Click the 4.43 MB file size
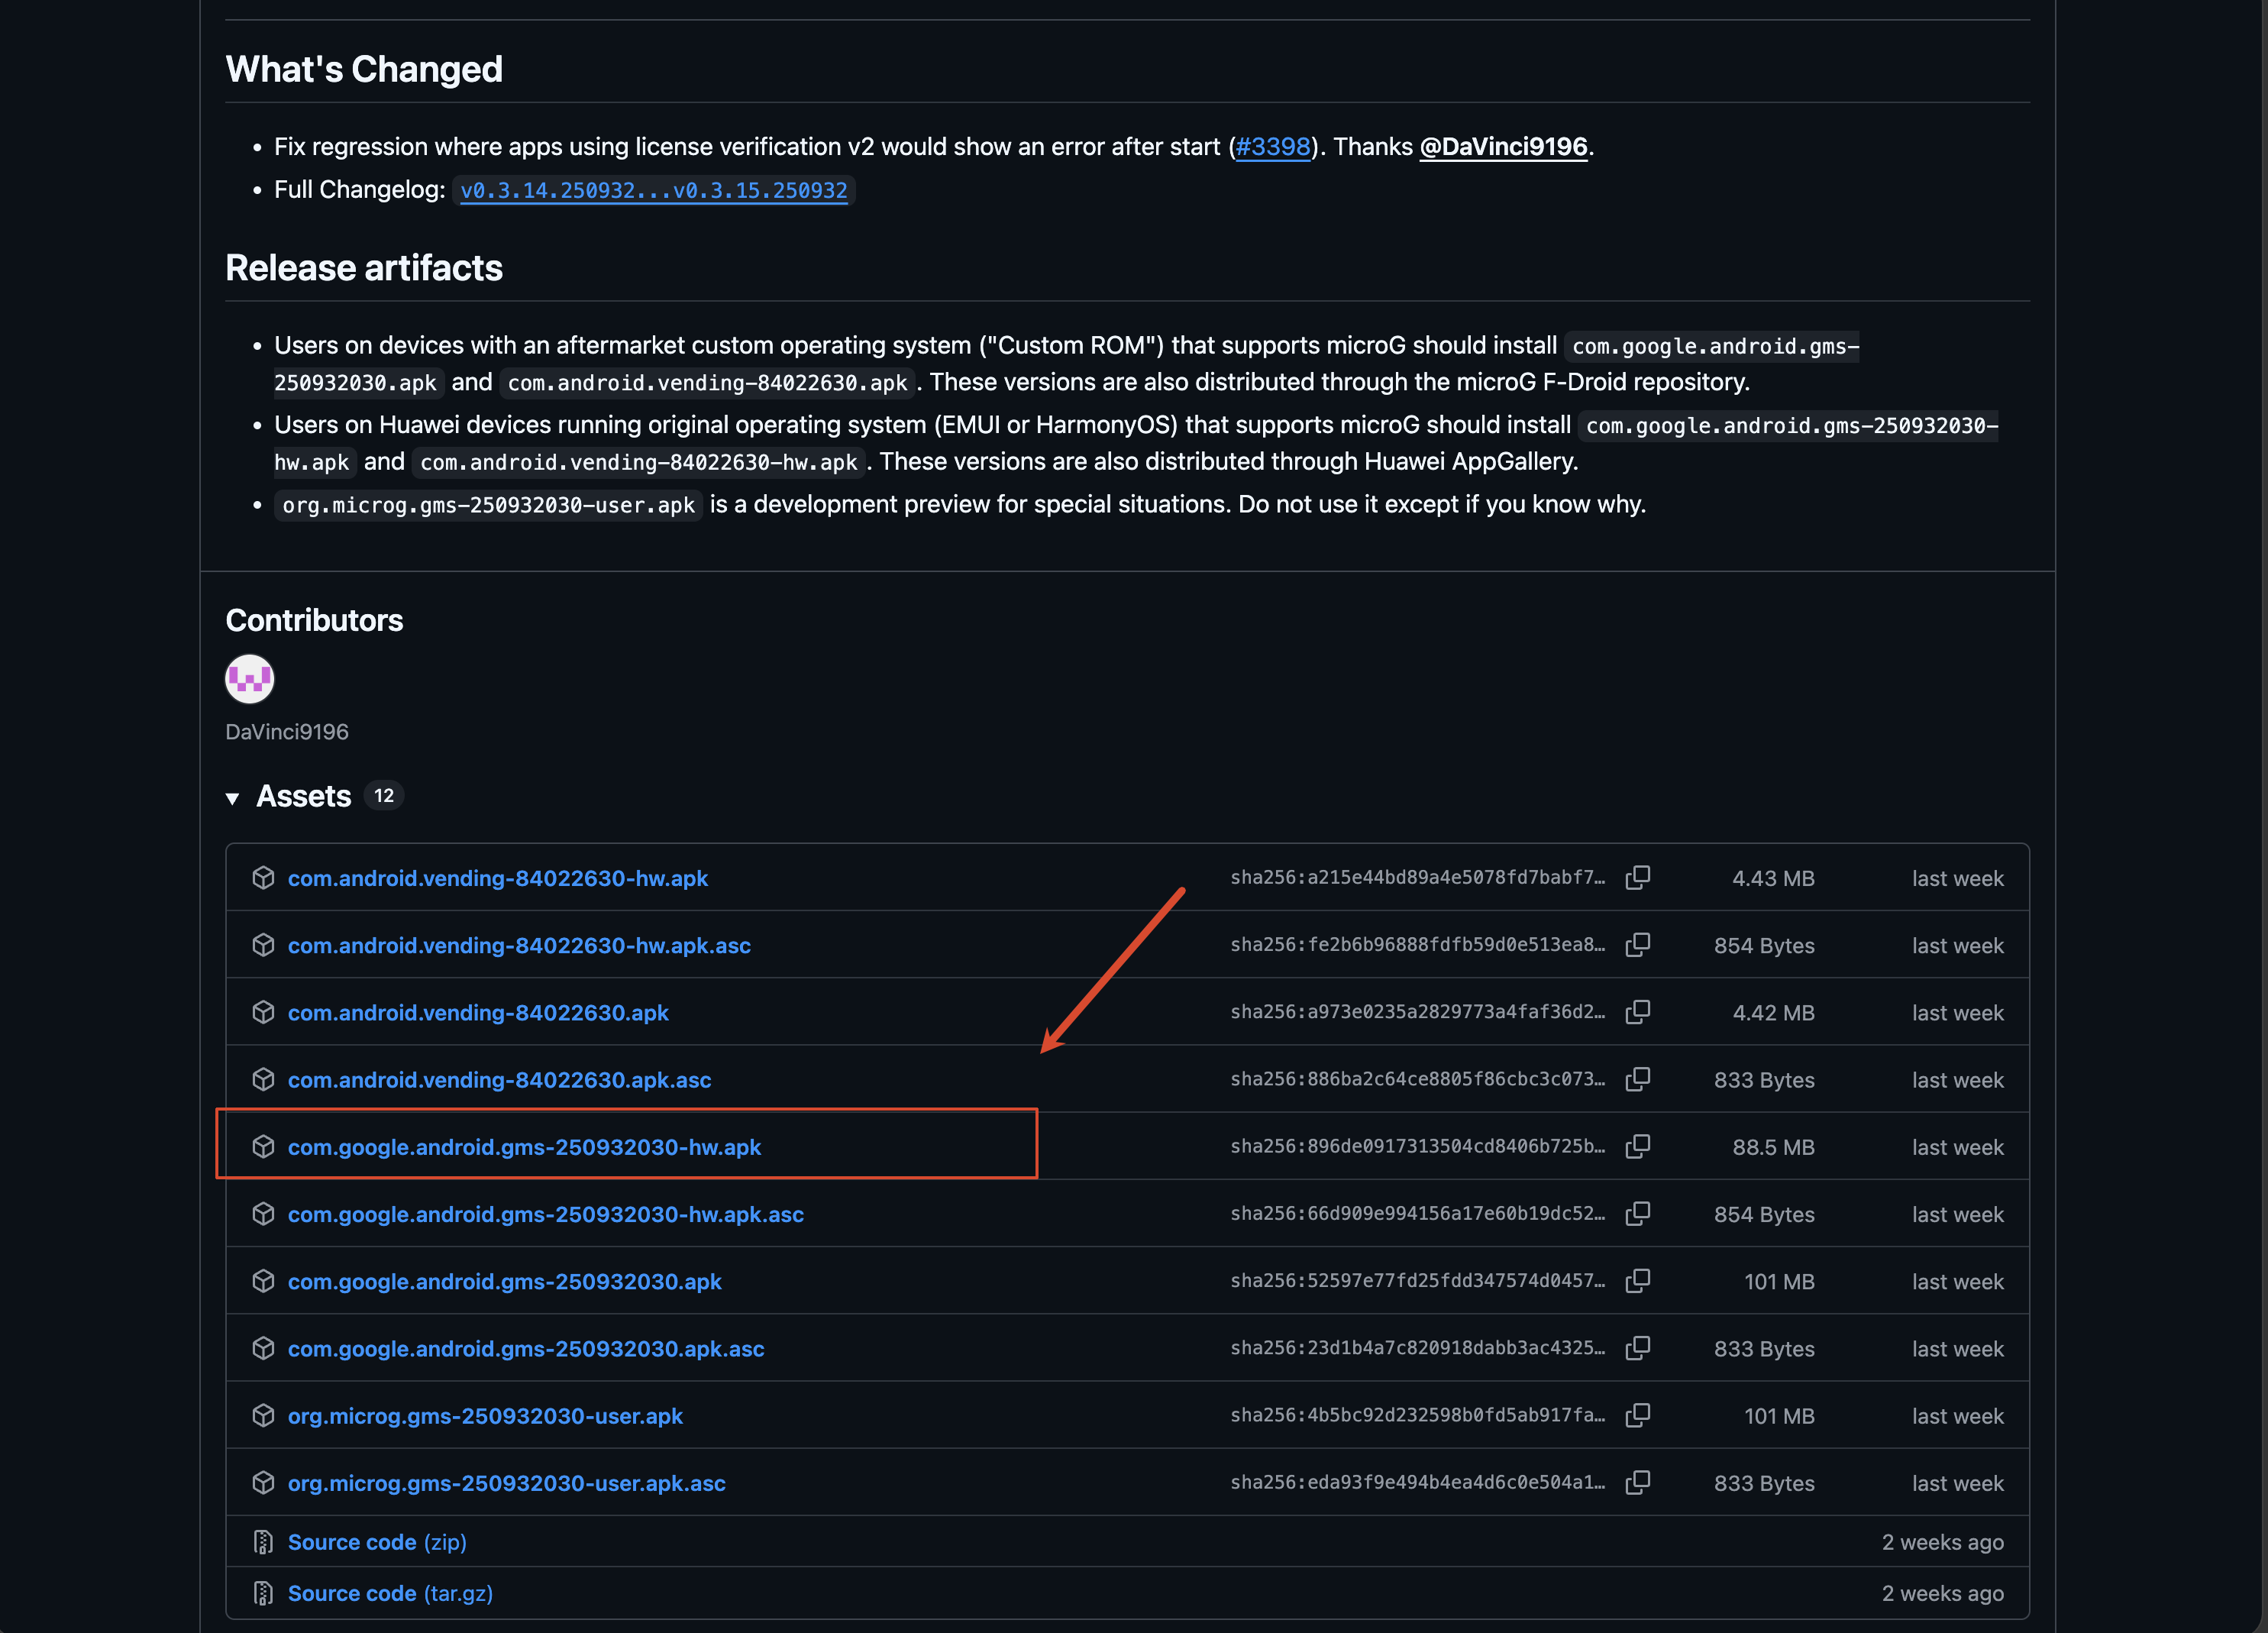 (1773, 878)
